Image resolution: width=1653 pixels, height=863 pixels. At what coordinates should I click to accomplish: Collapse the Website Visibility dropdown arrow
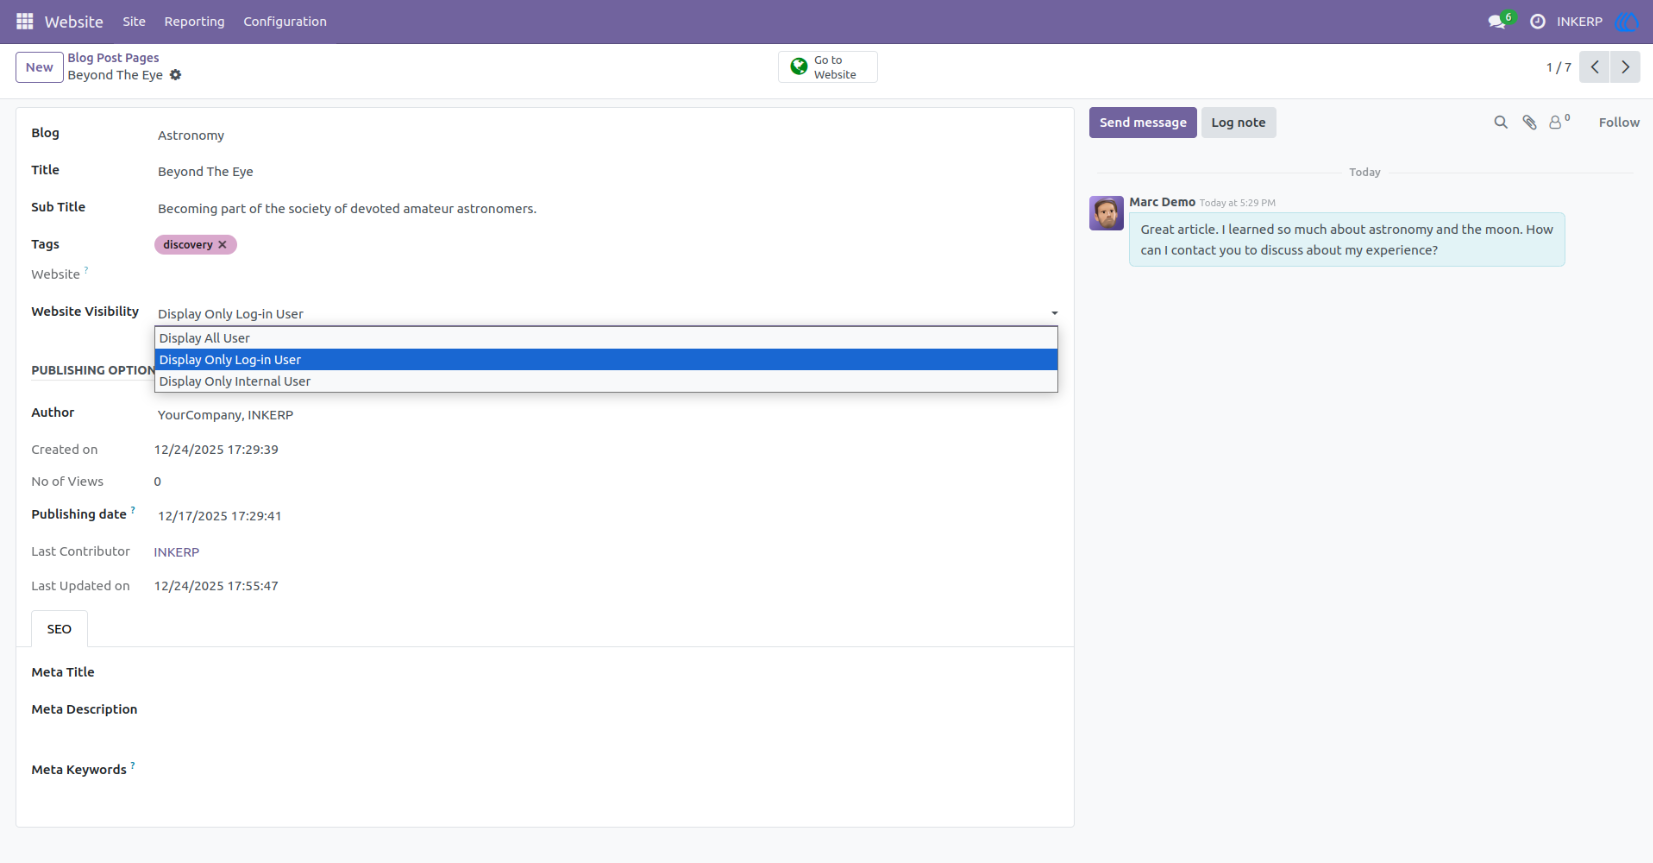[1054, 314]
